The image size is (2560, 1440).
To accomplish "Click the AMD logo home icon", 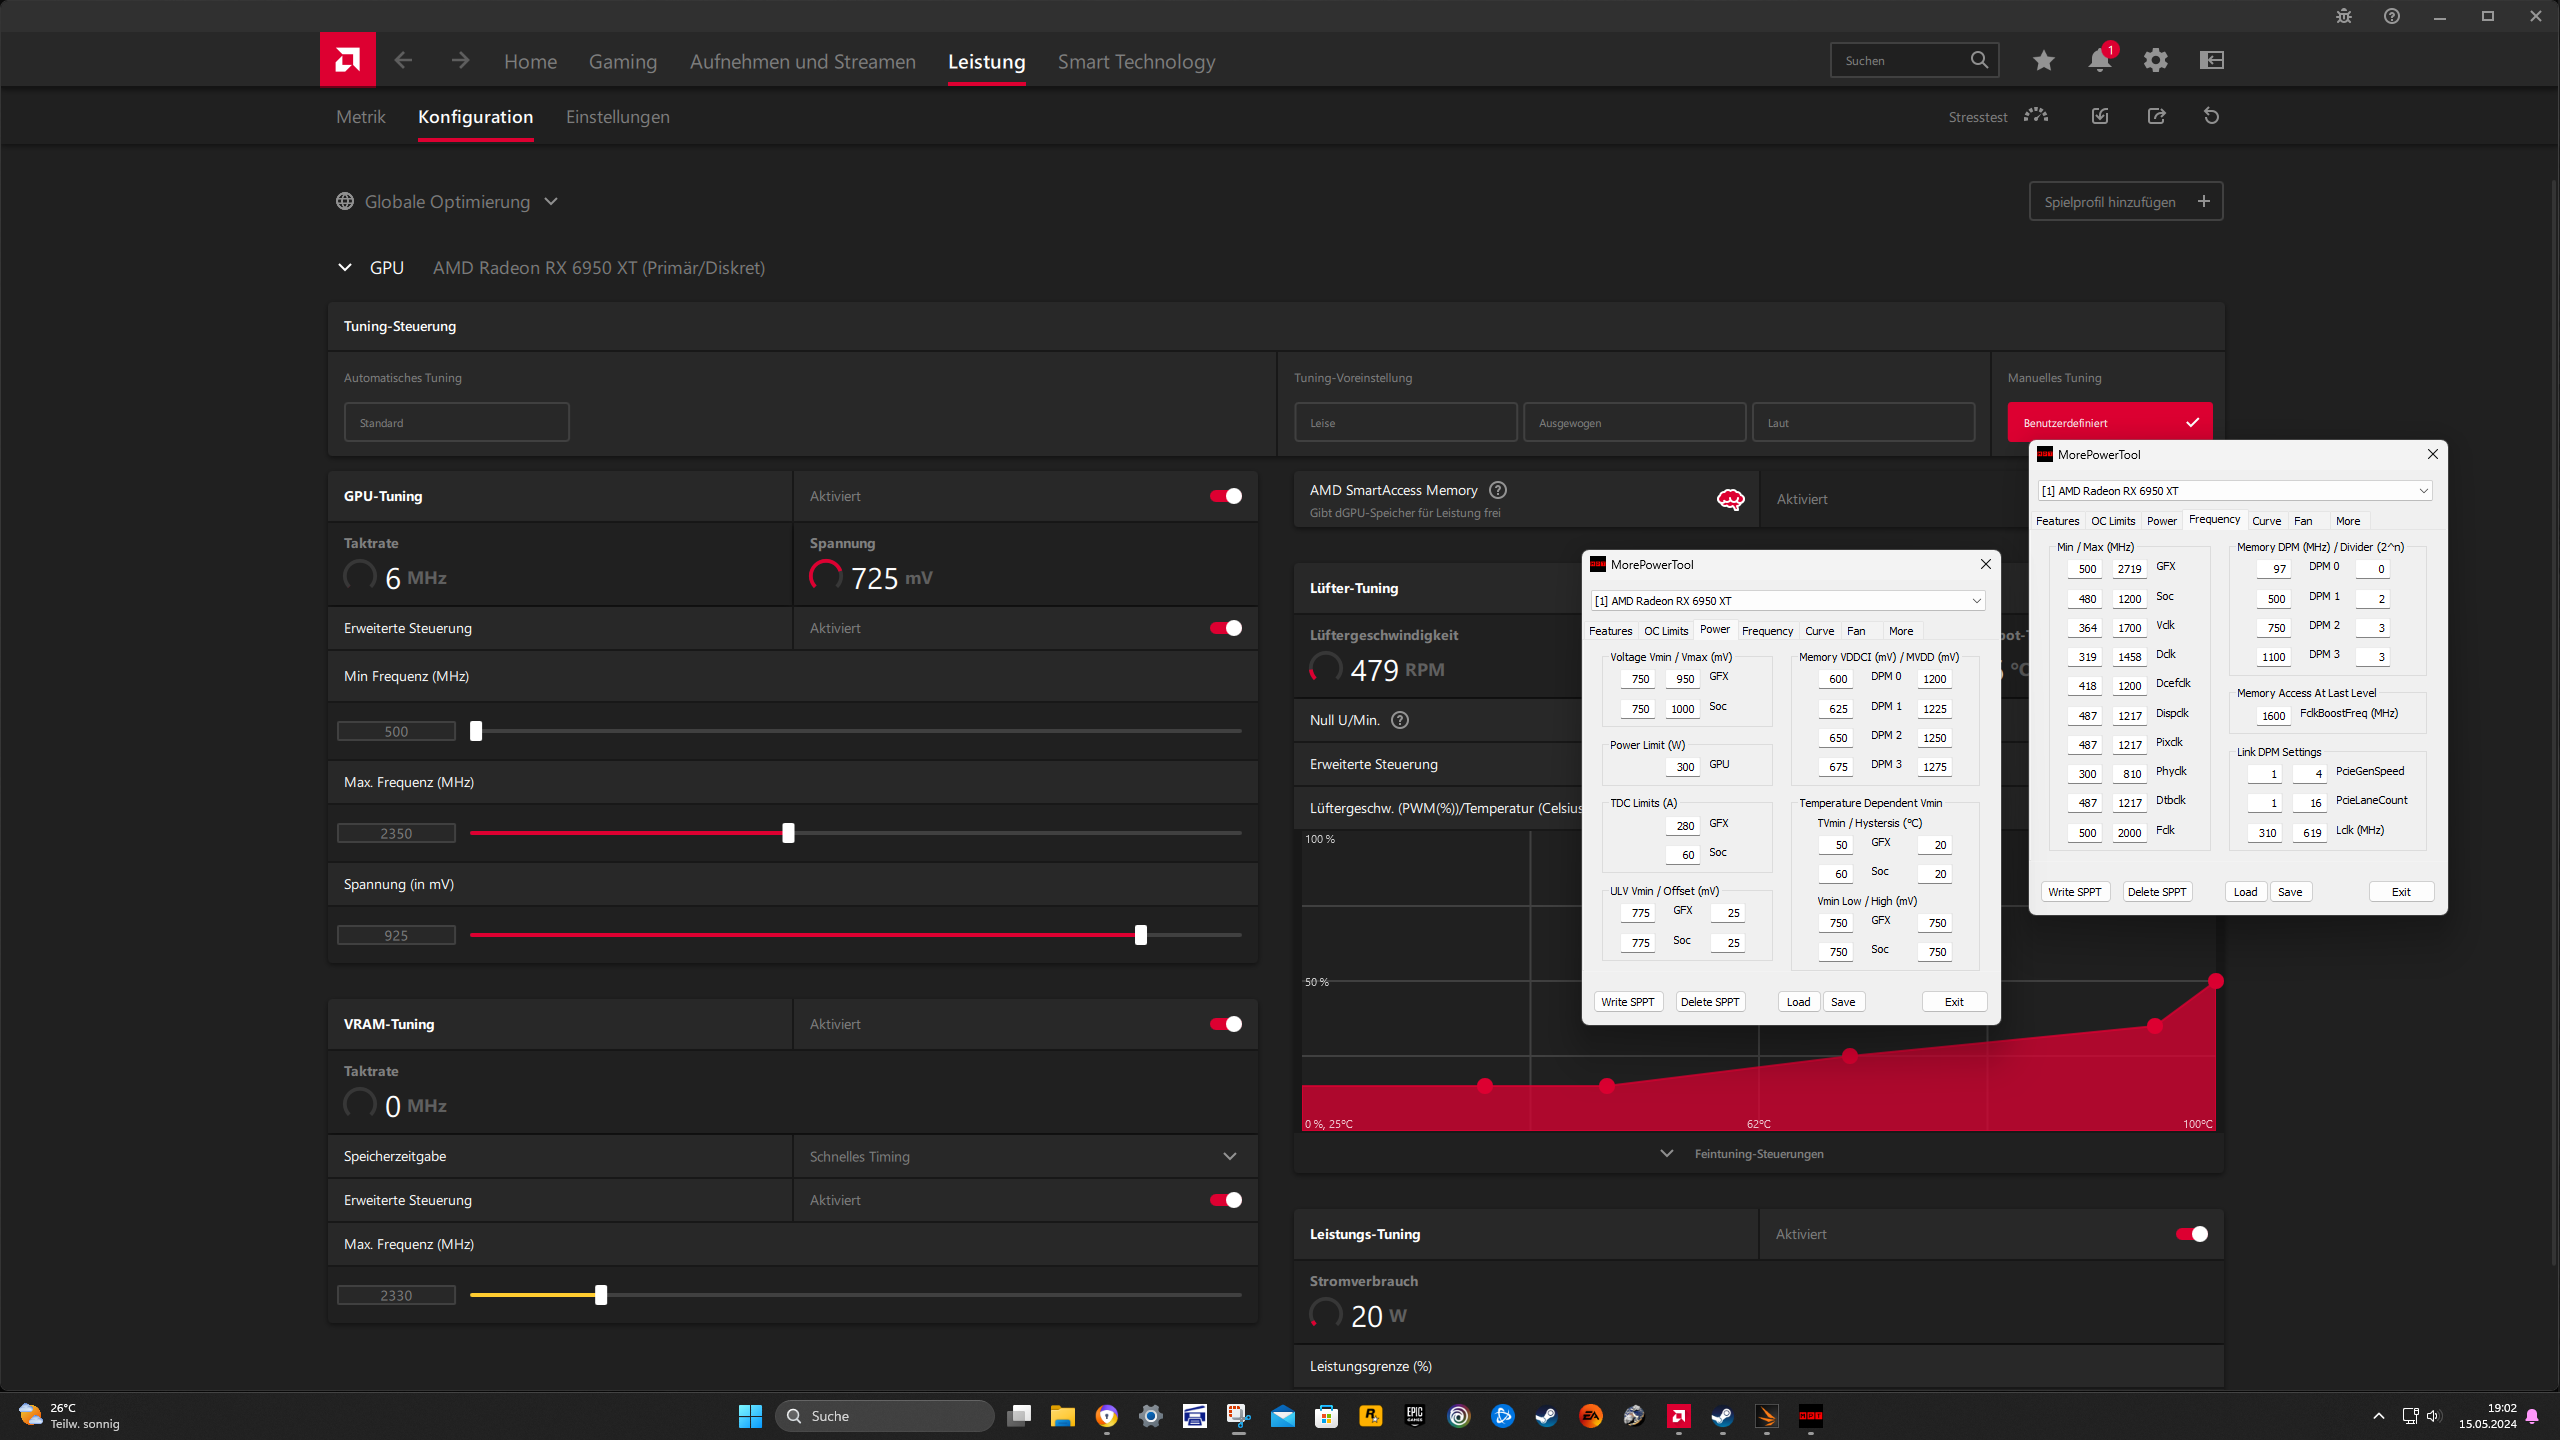I will click(x=347, y=60).
